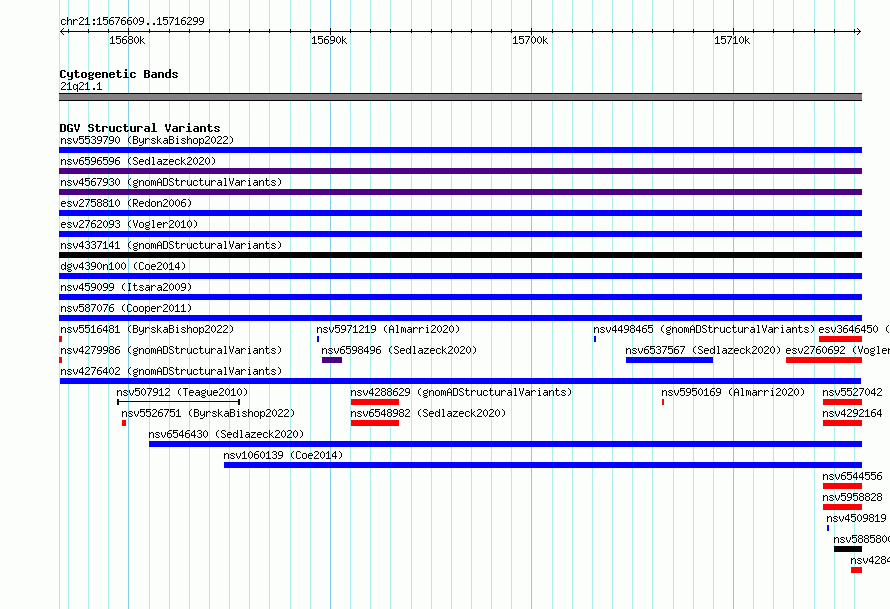Click the nsv5539790 (ByrskaBishop2022) variant label
Screen dimensions: 890x609
147,140
